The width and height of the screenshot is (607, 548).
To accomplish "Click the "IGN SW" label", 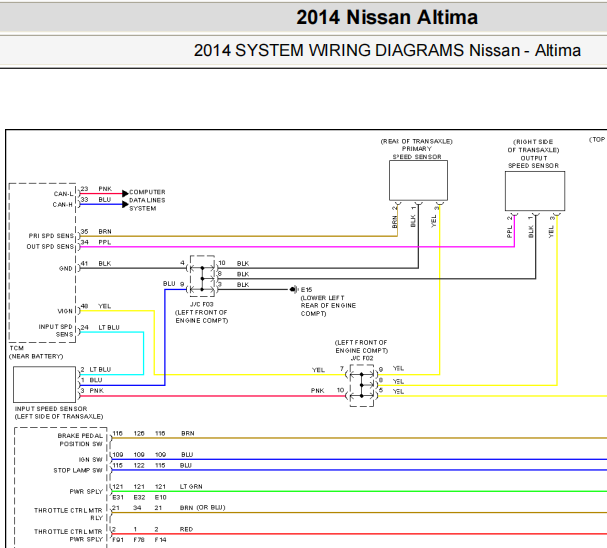I will pos(91,460).
